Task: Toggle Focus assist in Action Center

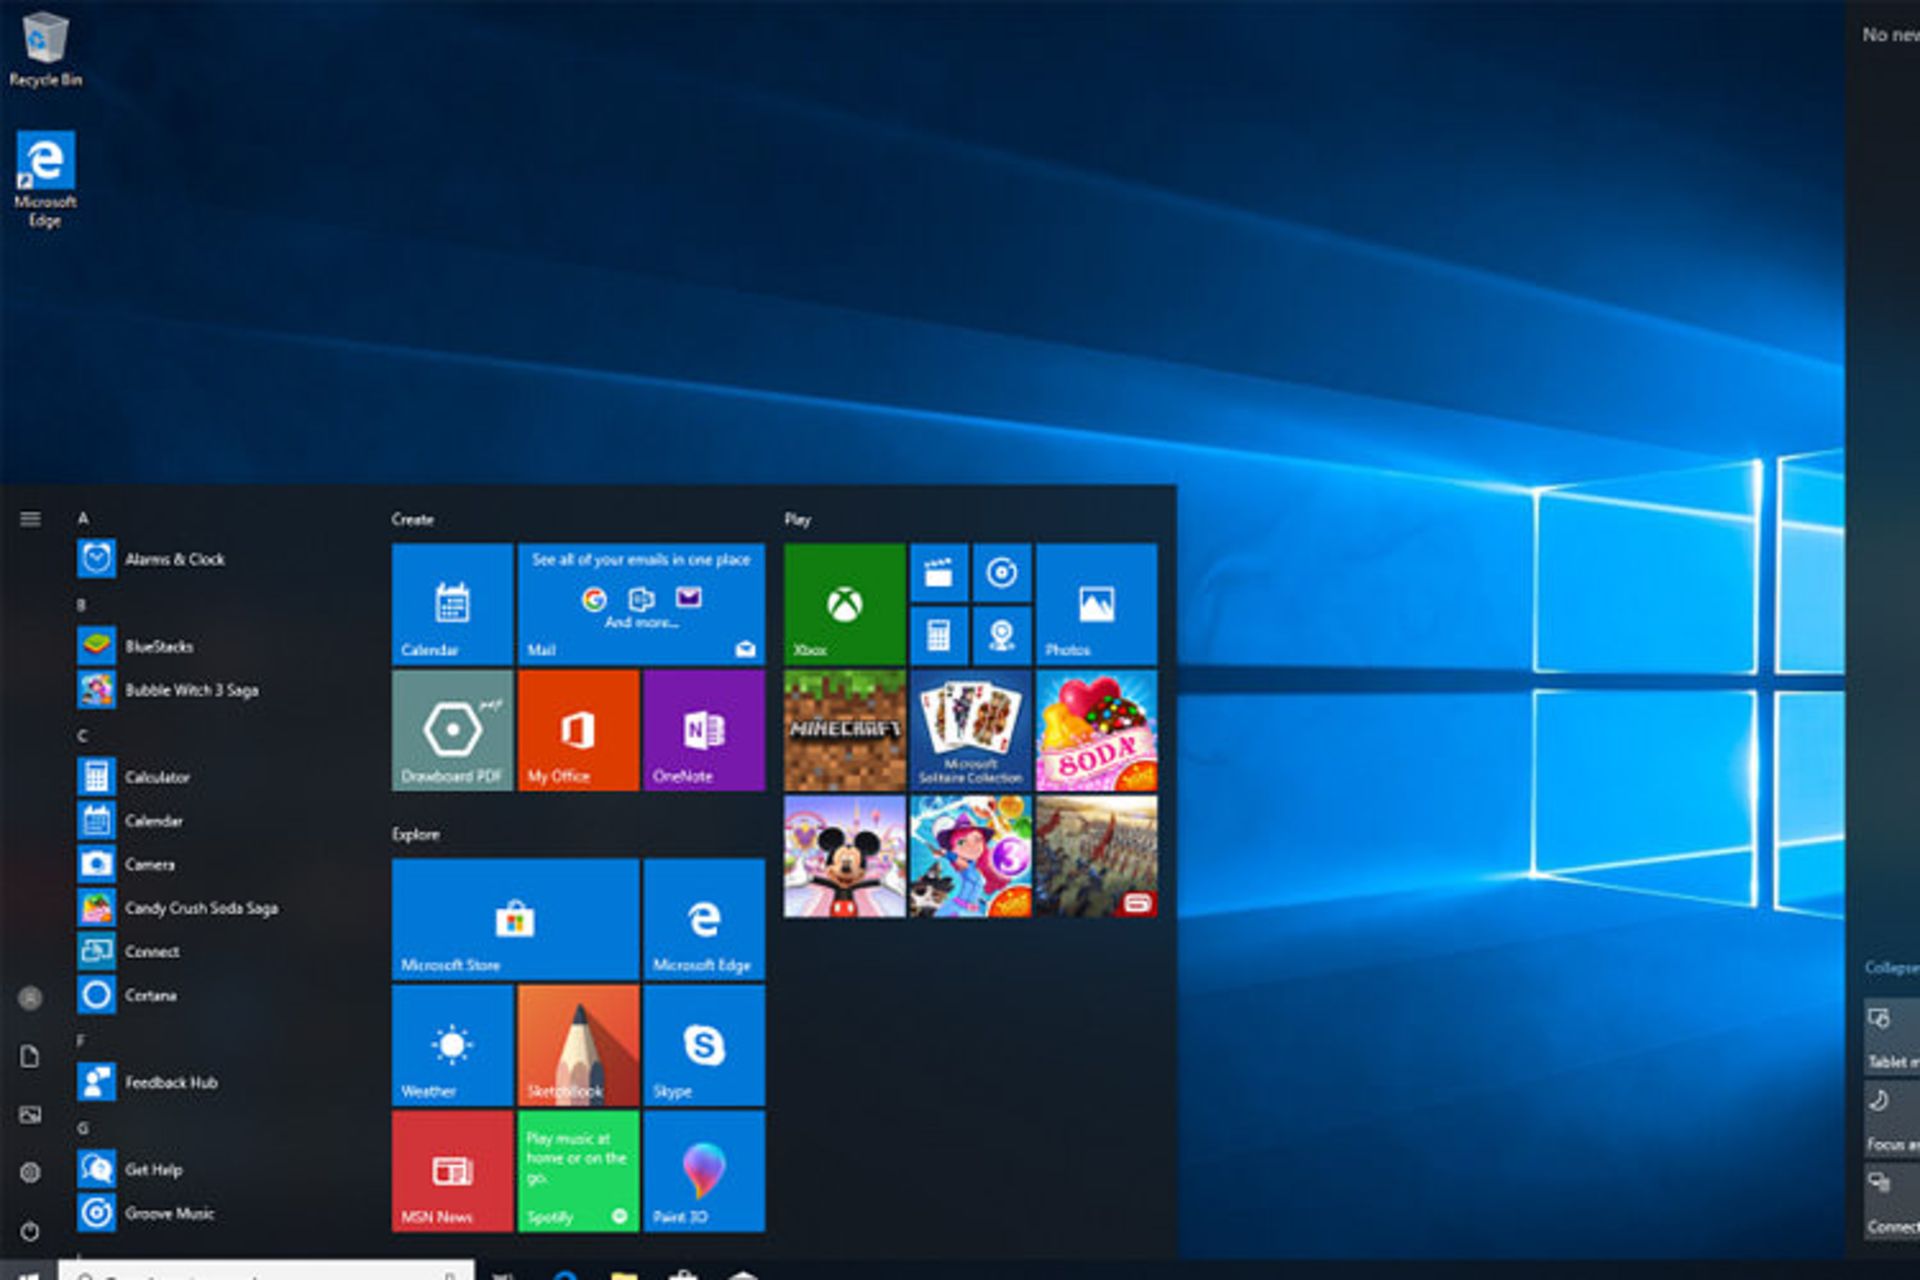Action: [1892, 1120]
